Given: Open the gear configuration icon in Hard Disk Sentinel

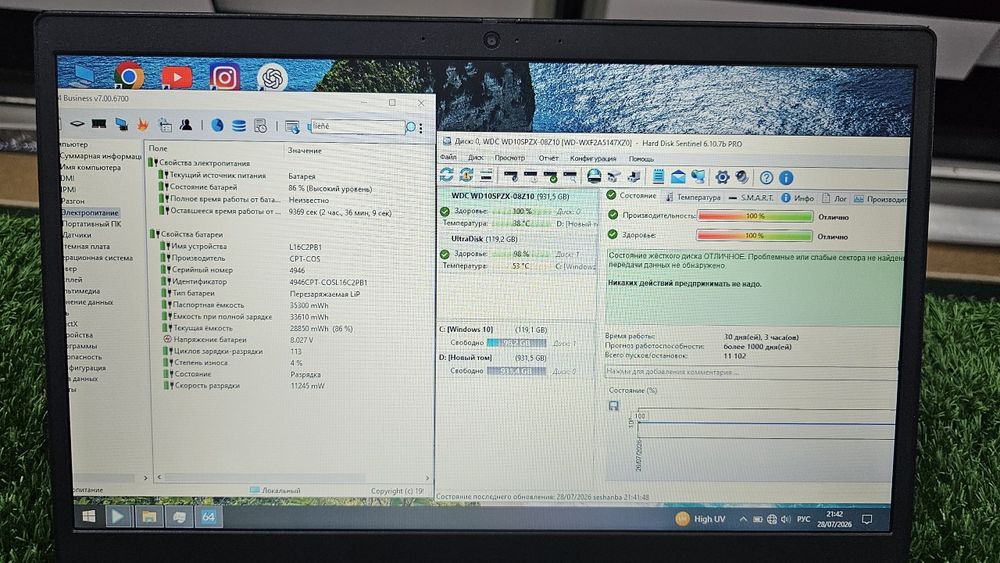Looking at the screenshot, I should pyautogui.click(x=722, y=177).
